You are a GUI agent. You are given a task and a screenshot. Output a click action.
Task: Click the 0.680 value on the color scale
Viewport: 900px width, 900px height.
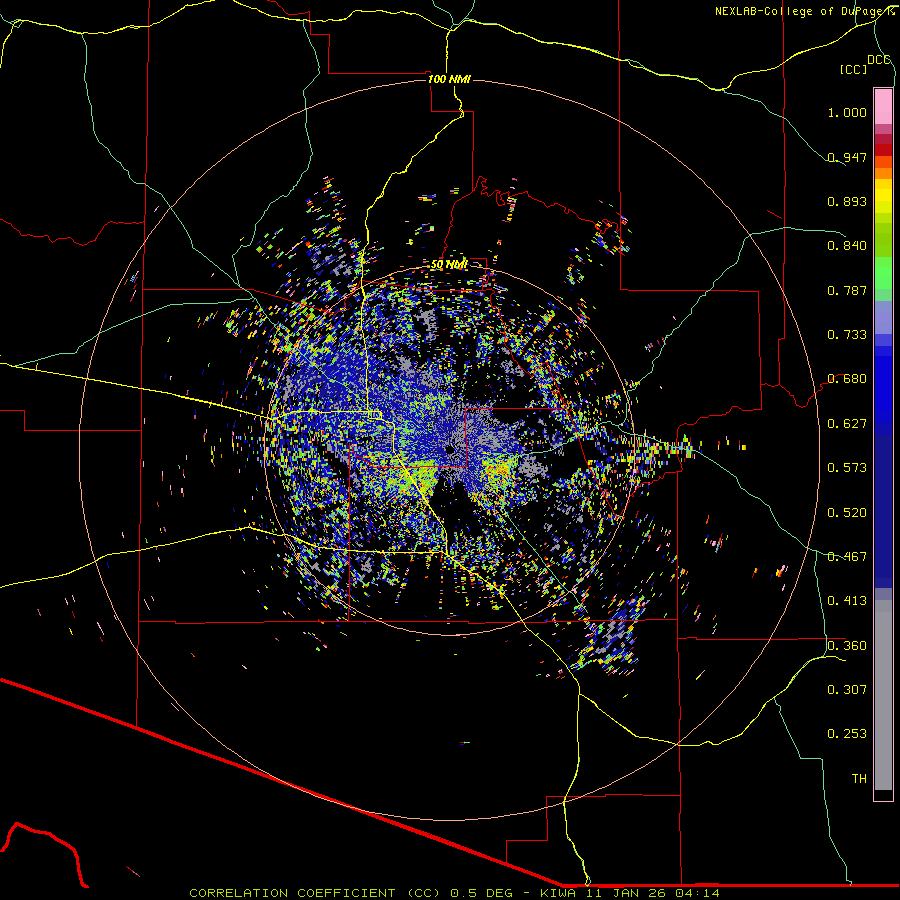847,379
